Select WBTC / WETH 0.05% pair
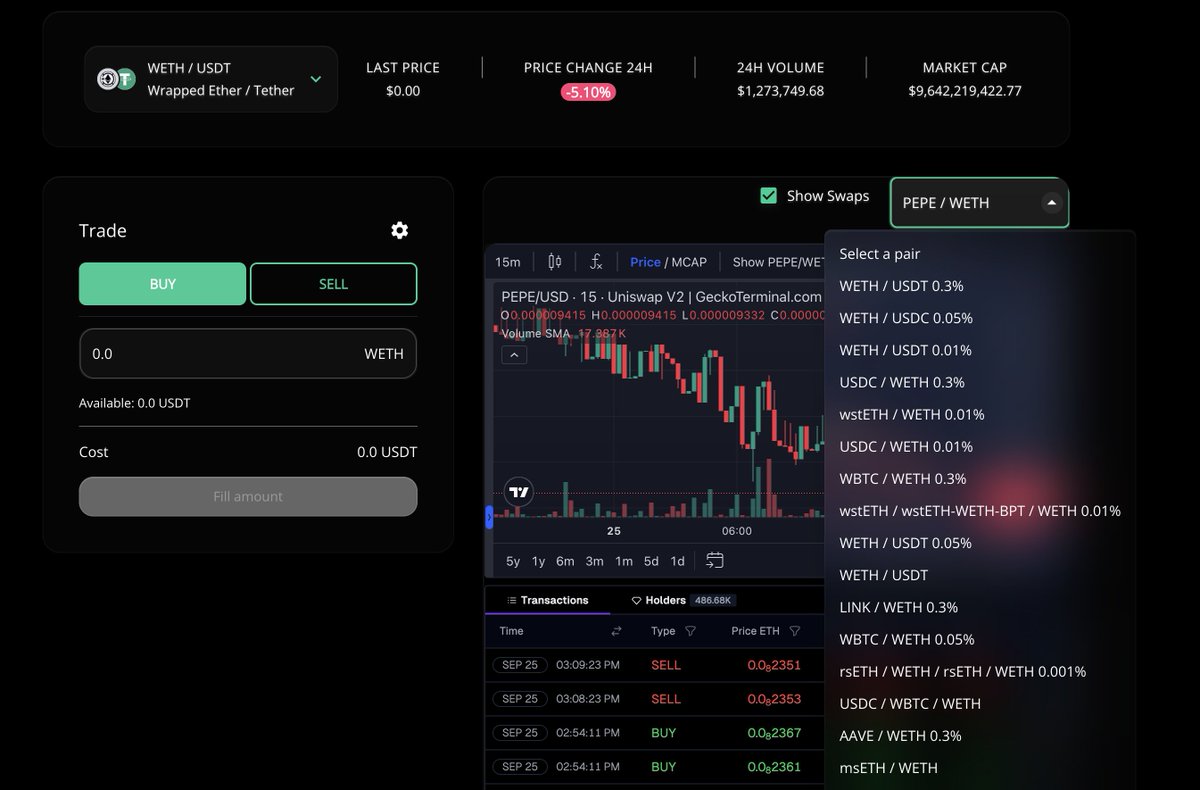1200x790 pixels. 907,639
